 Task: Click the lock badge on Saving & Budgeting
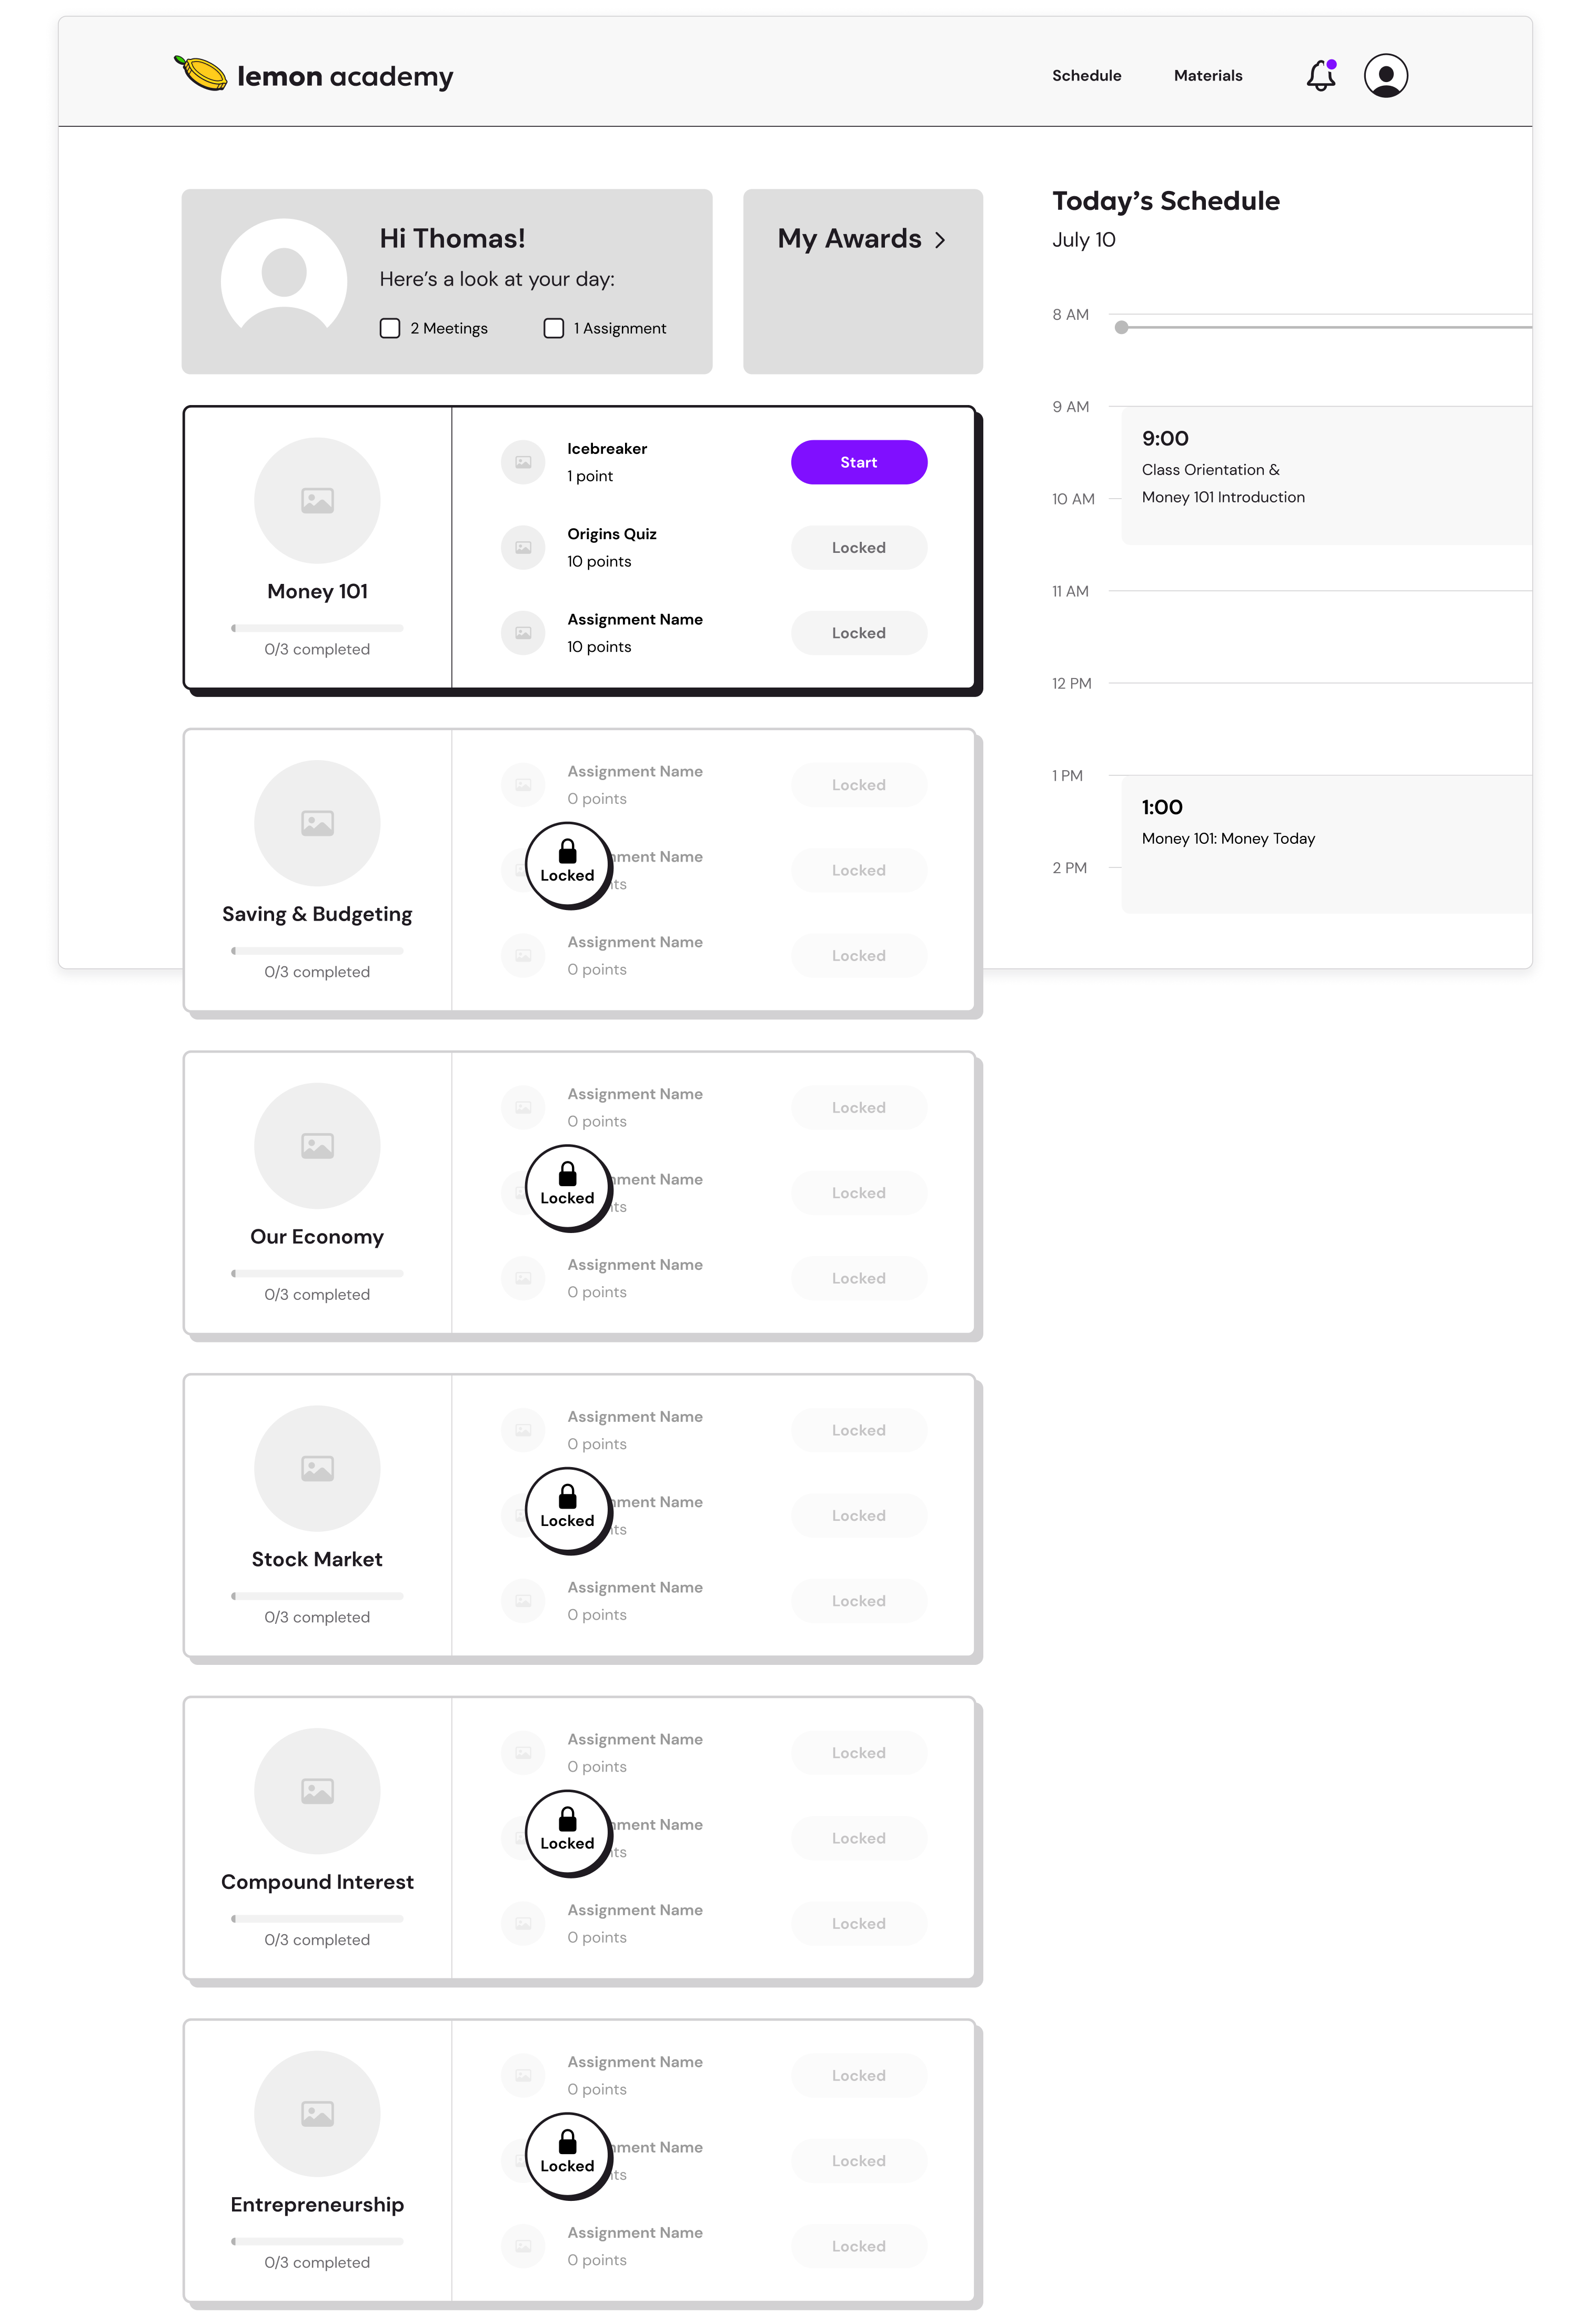(x=567, y=865)
